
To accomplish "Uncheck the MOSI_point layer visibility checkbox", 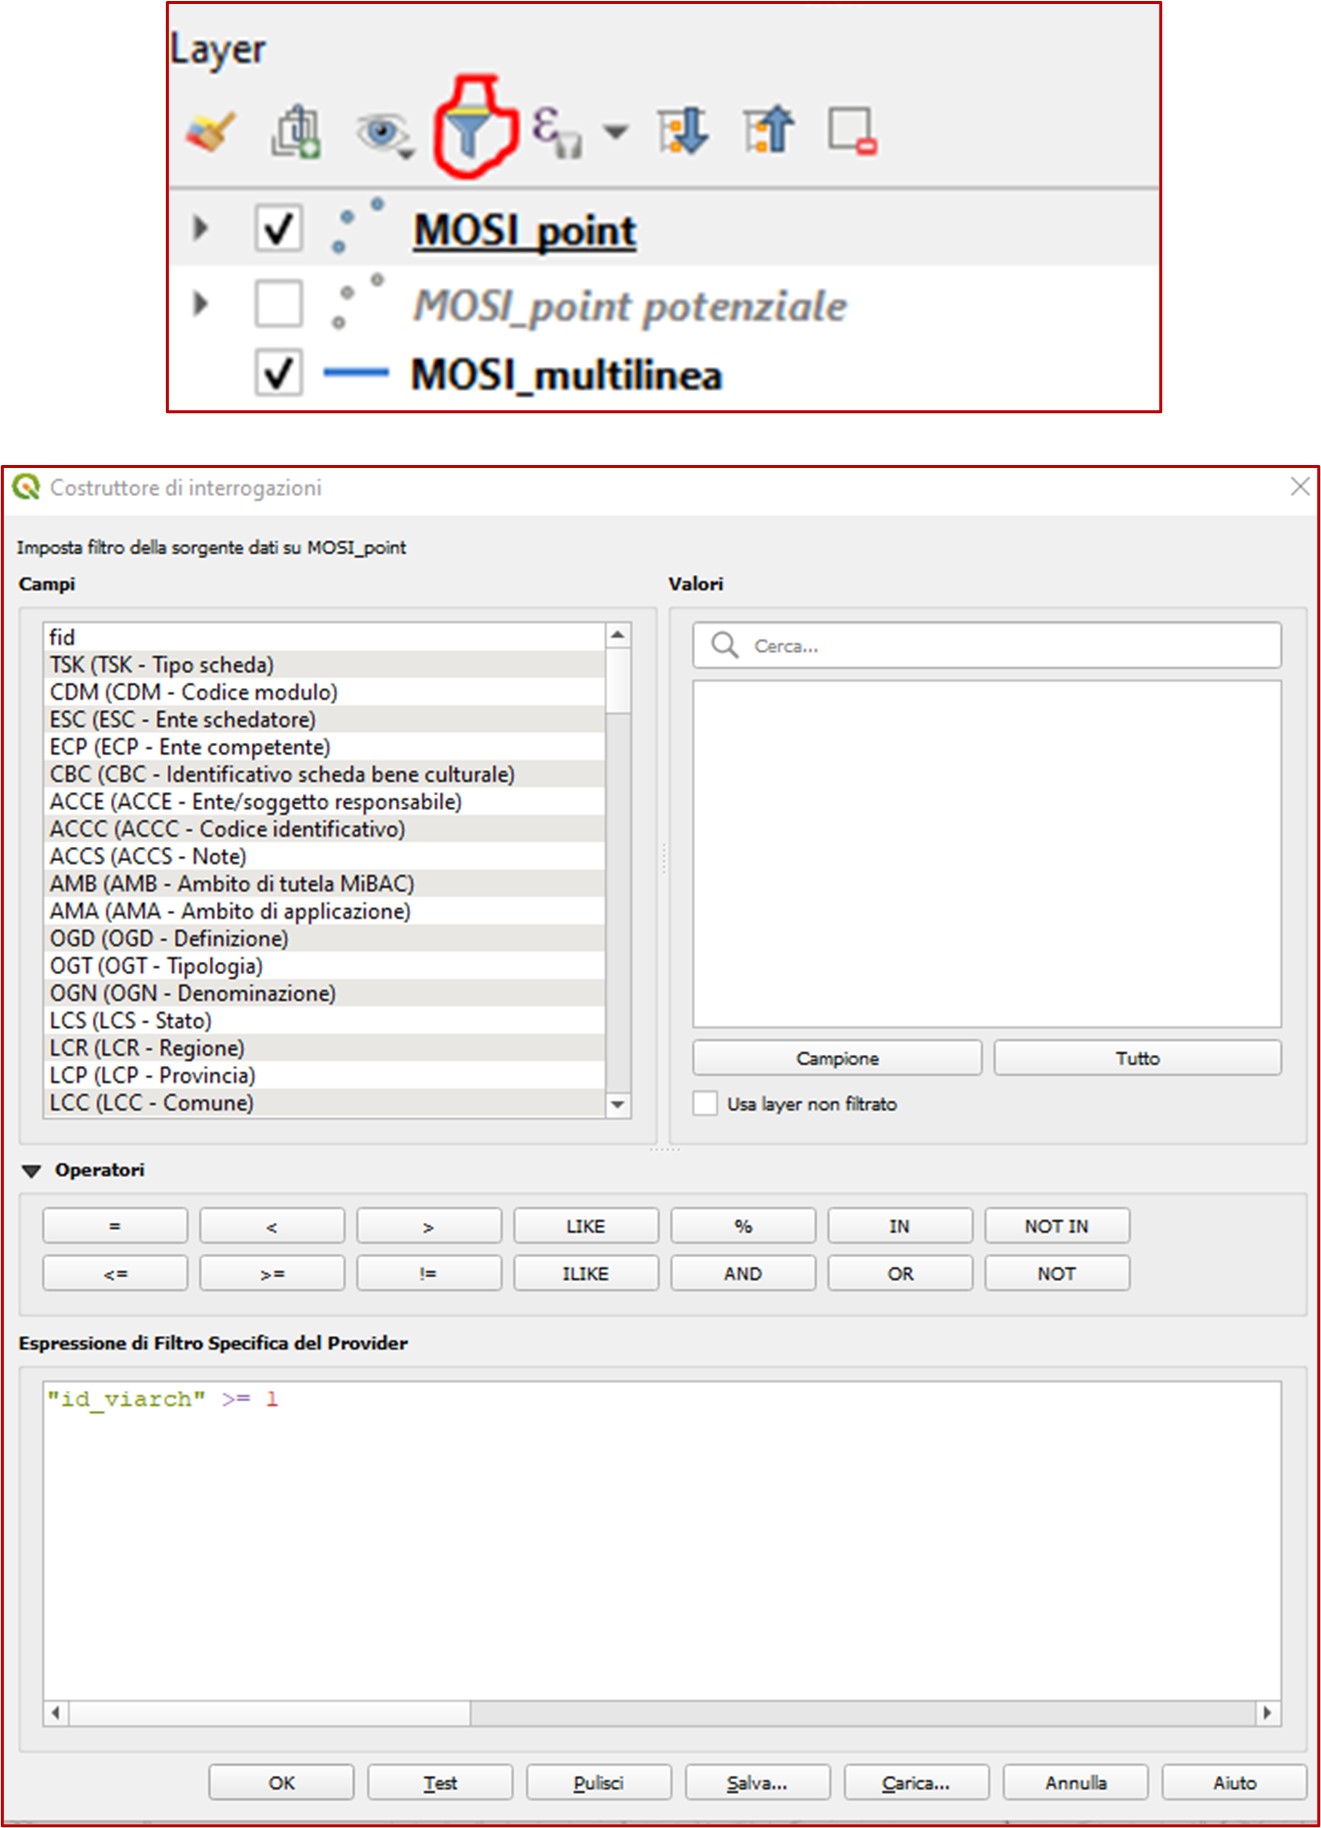I will [x=278, y=229].
